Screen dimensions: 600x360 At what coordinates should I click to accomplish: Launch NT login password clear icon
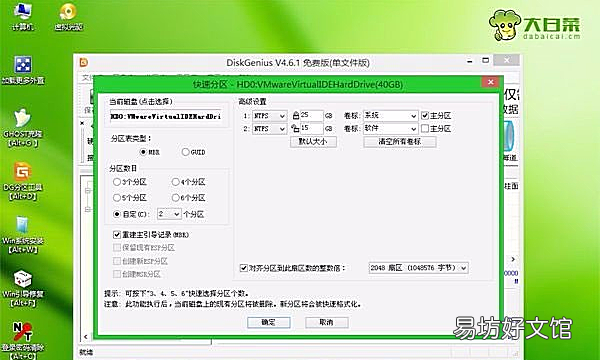pyautogui.click(x=23, y=340)
